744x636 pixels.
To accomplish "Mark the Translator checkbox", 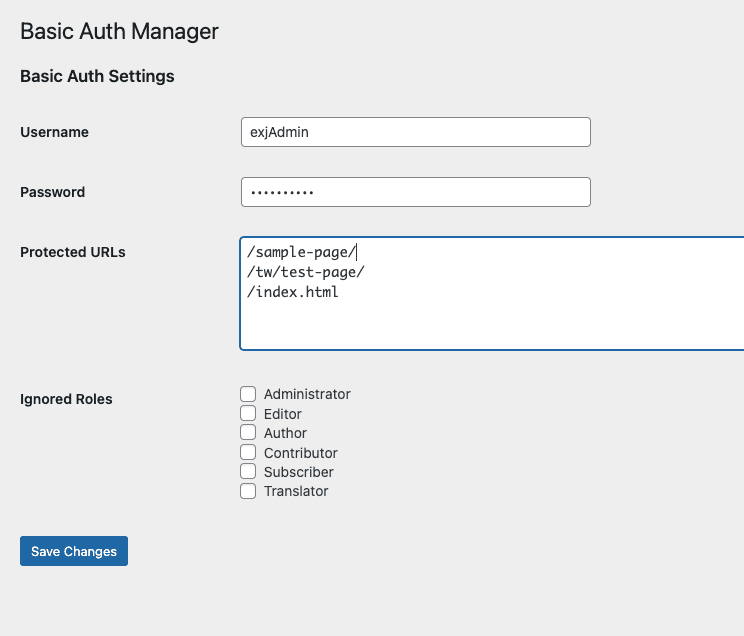I will [x=248, y=491].
